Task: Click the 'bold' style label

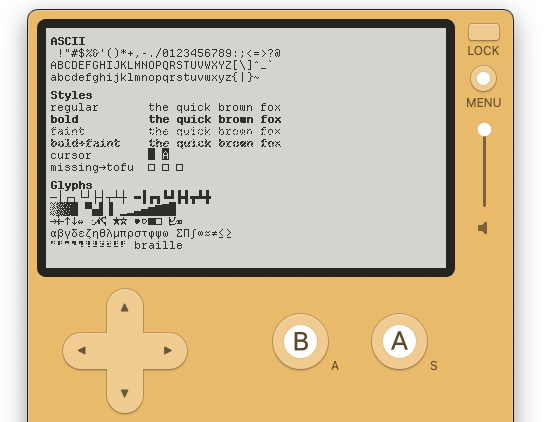Action: click(x=65, y=119)
